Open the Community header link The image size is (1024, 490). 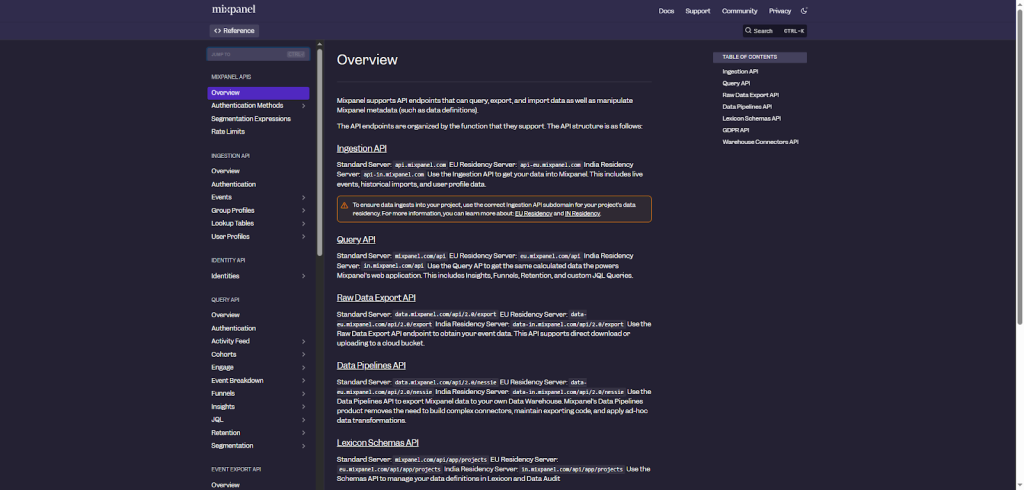(739, 11)
